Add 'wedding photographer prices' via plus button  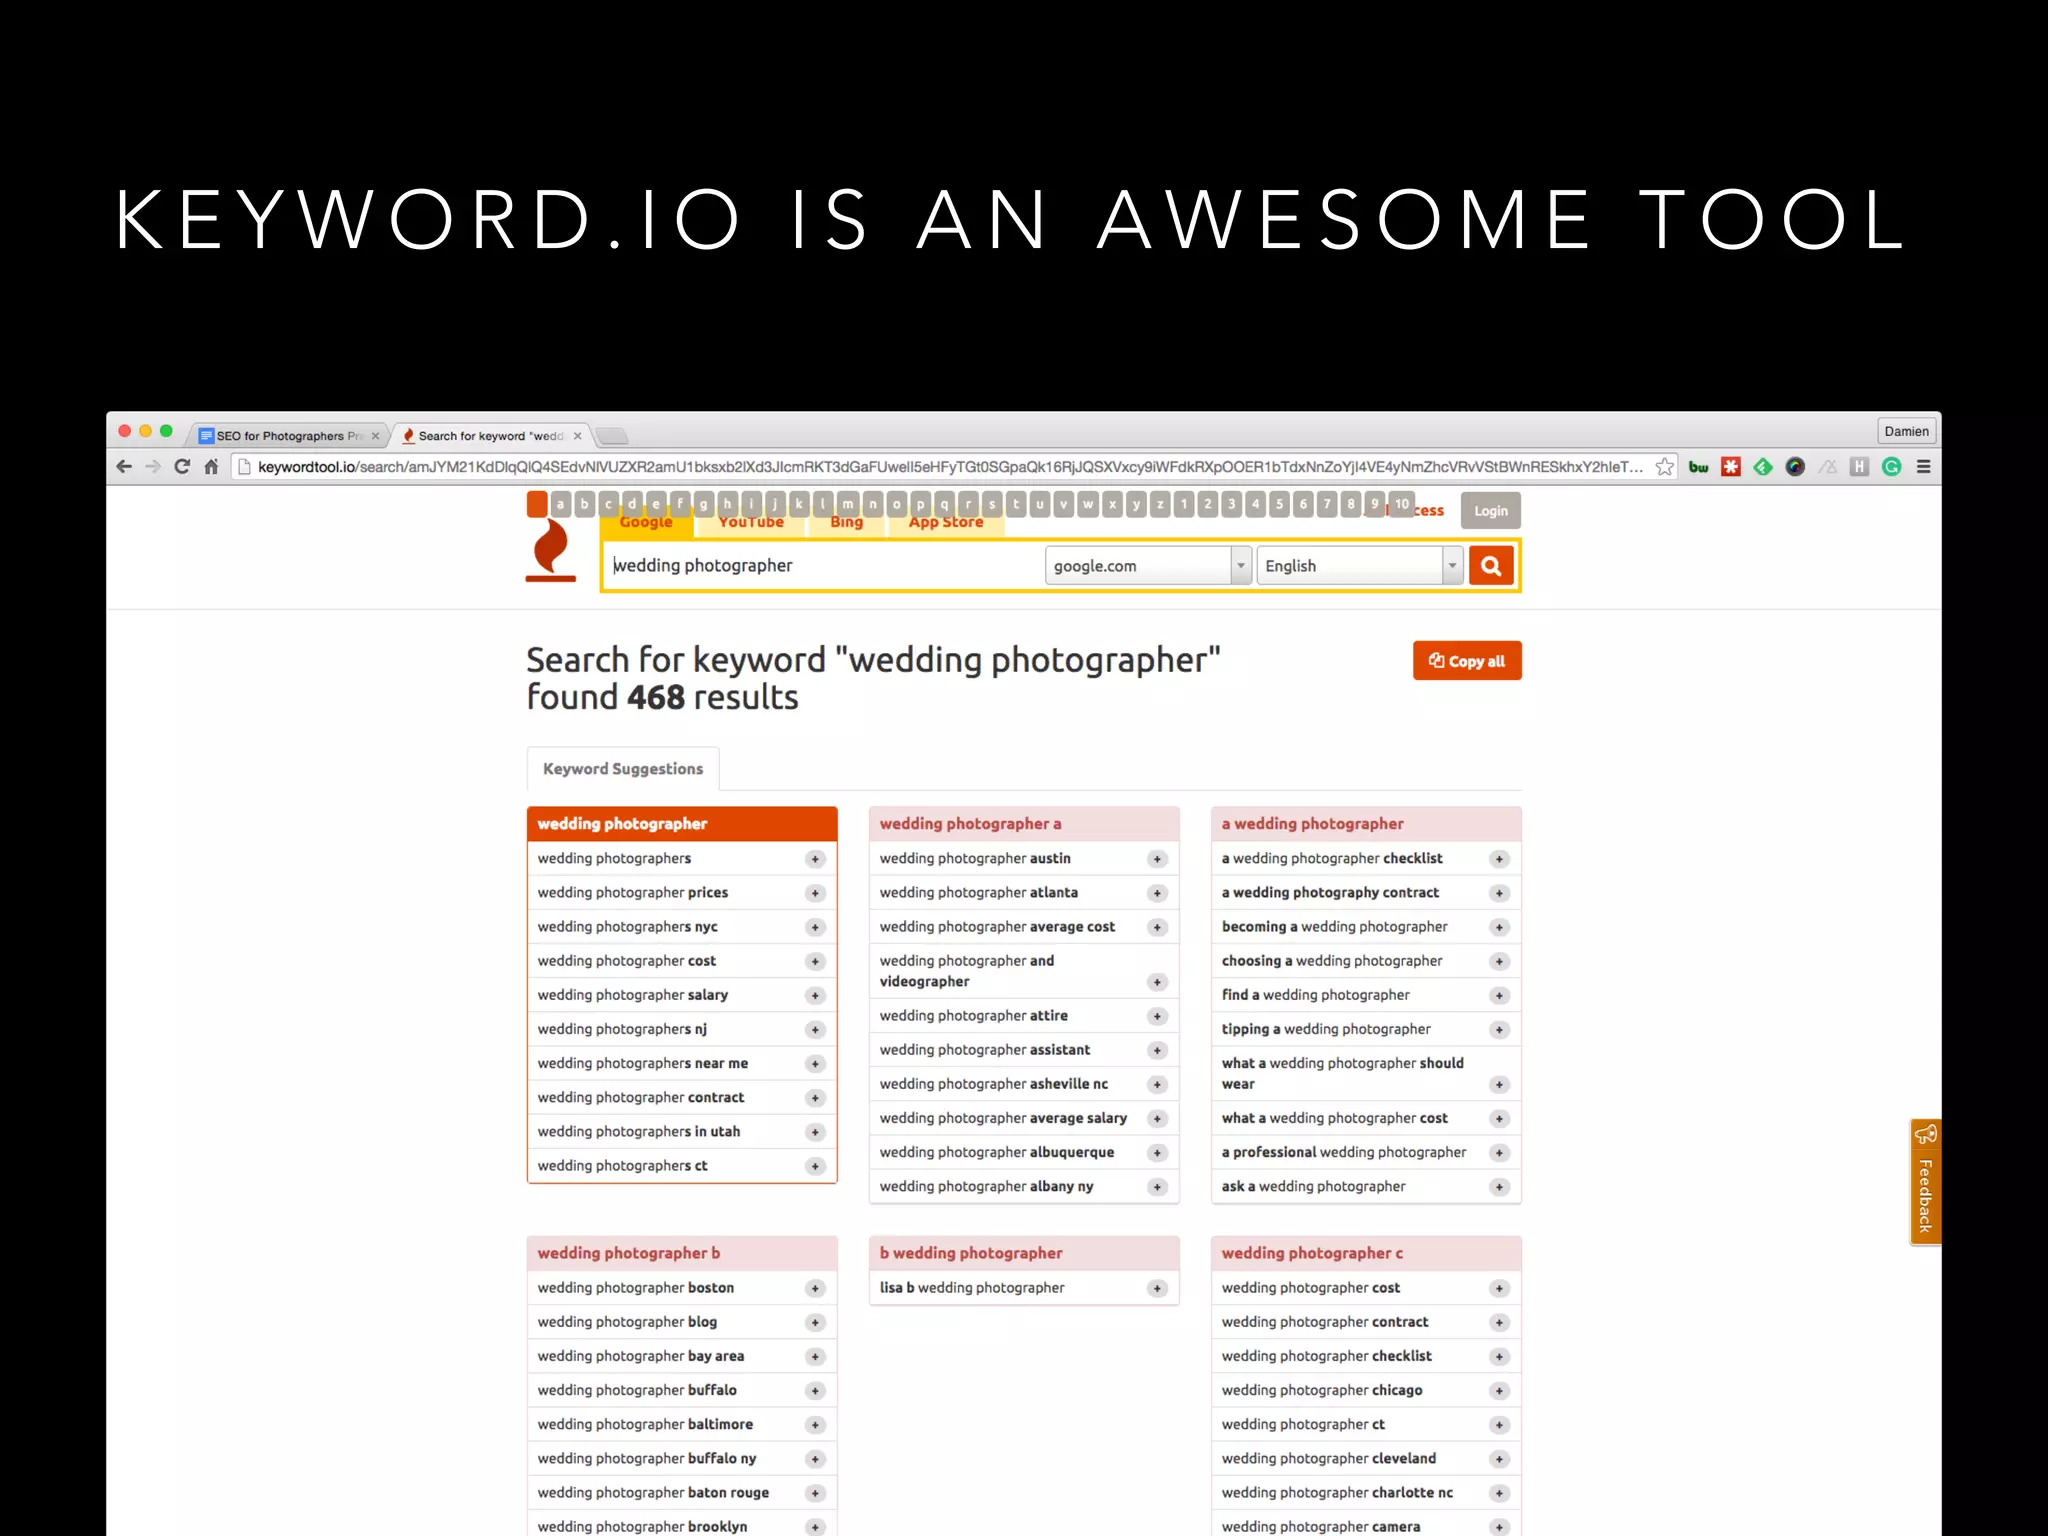tap(815, 893)
